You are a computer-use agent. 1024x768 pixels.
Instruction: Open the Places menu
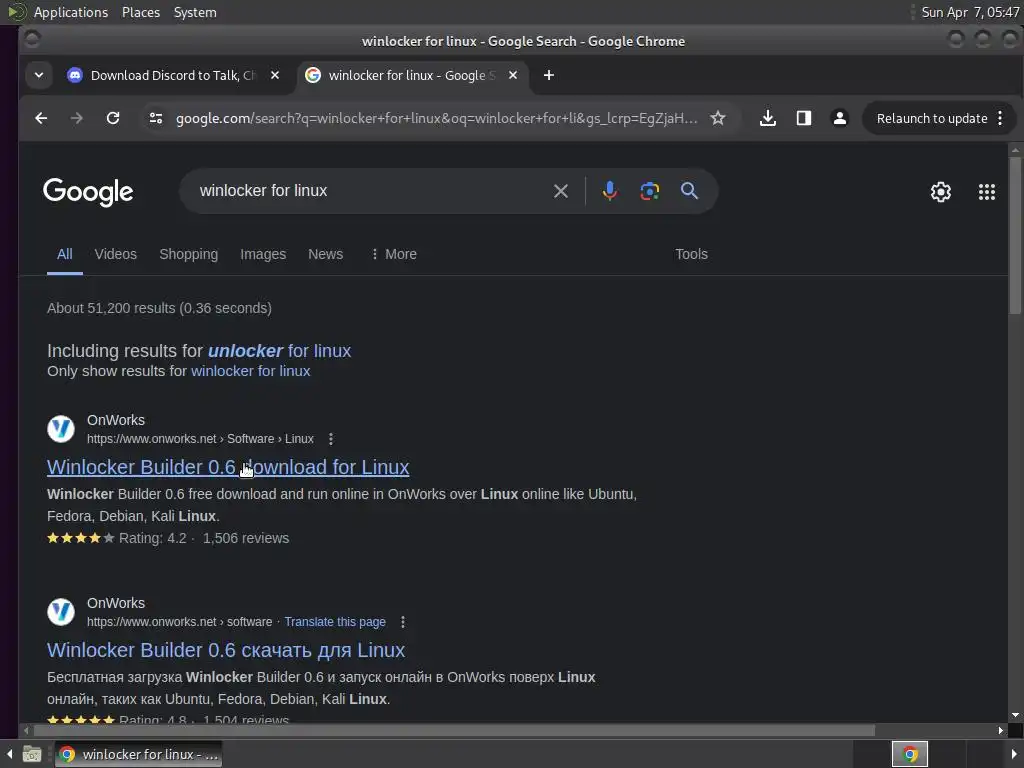(x=141, y=12)
